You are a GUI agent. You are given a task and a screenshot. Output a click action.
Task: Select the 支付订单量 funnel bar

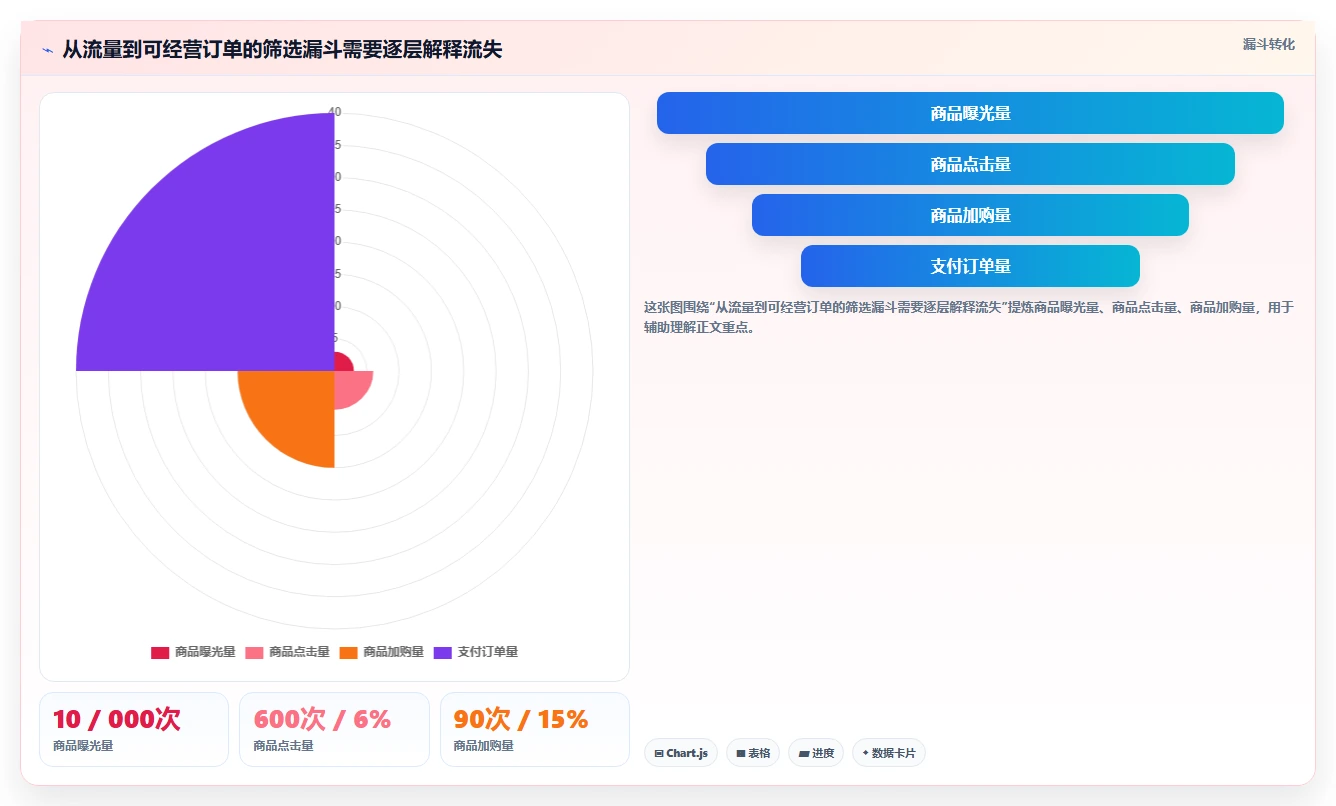click(970, 266)
